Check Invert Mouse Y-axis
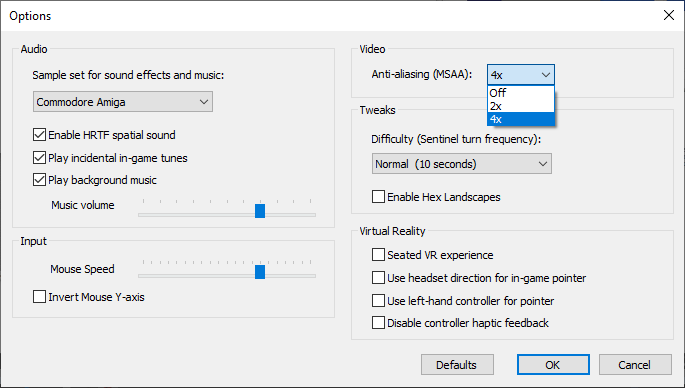This screenshot has width=685, height=388. click(39, 297)
